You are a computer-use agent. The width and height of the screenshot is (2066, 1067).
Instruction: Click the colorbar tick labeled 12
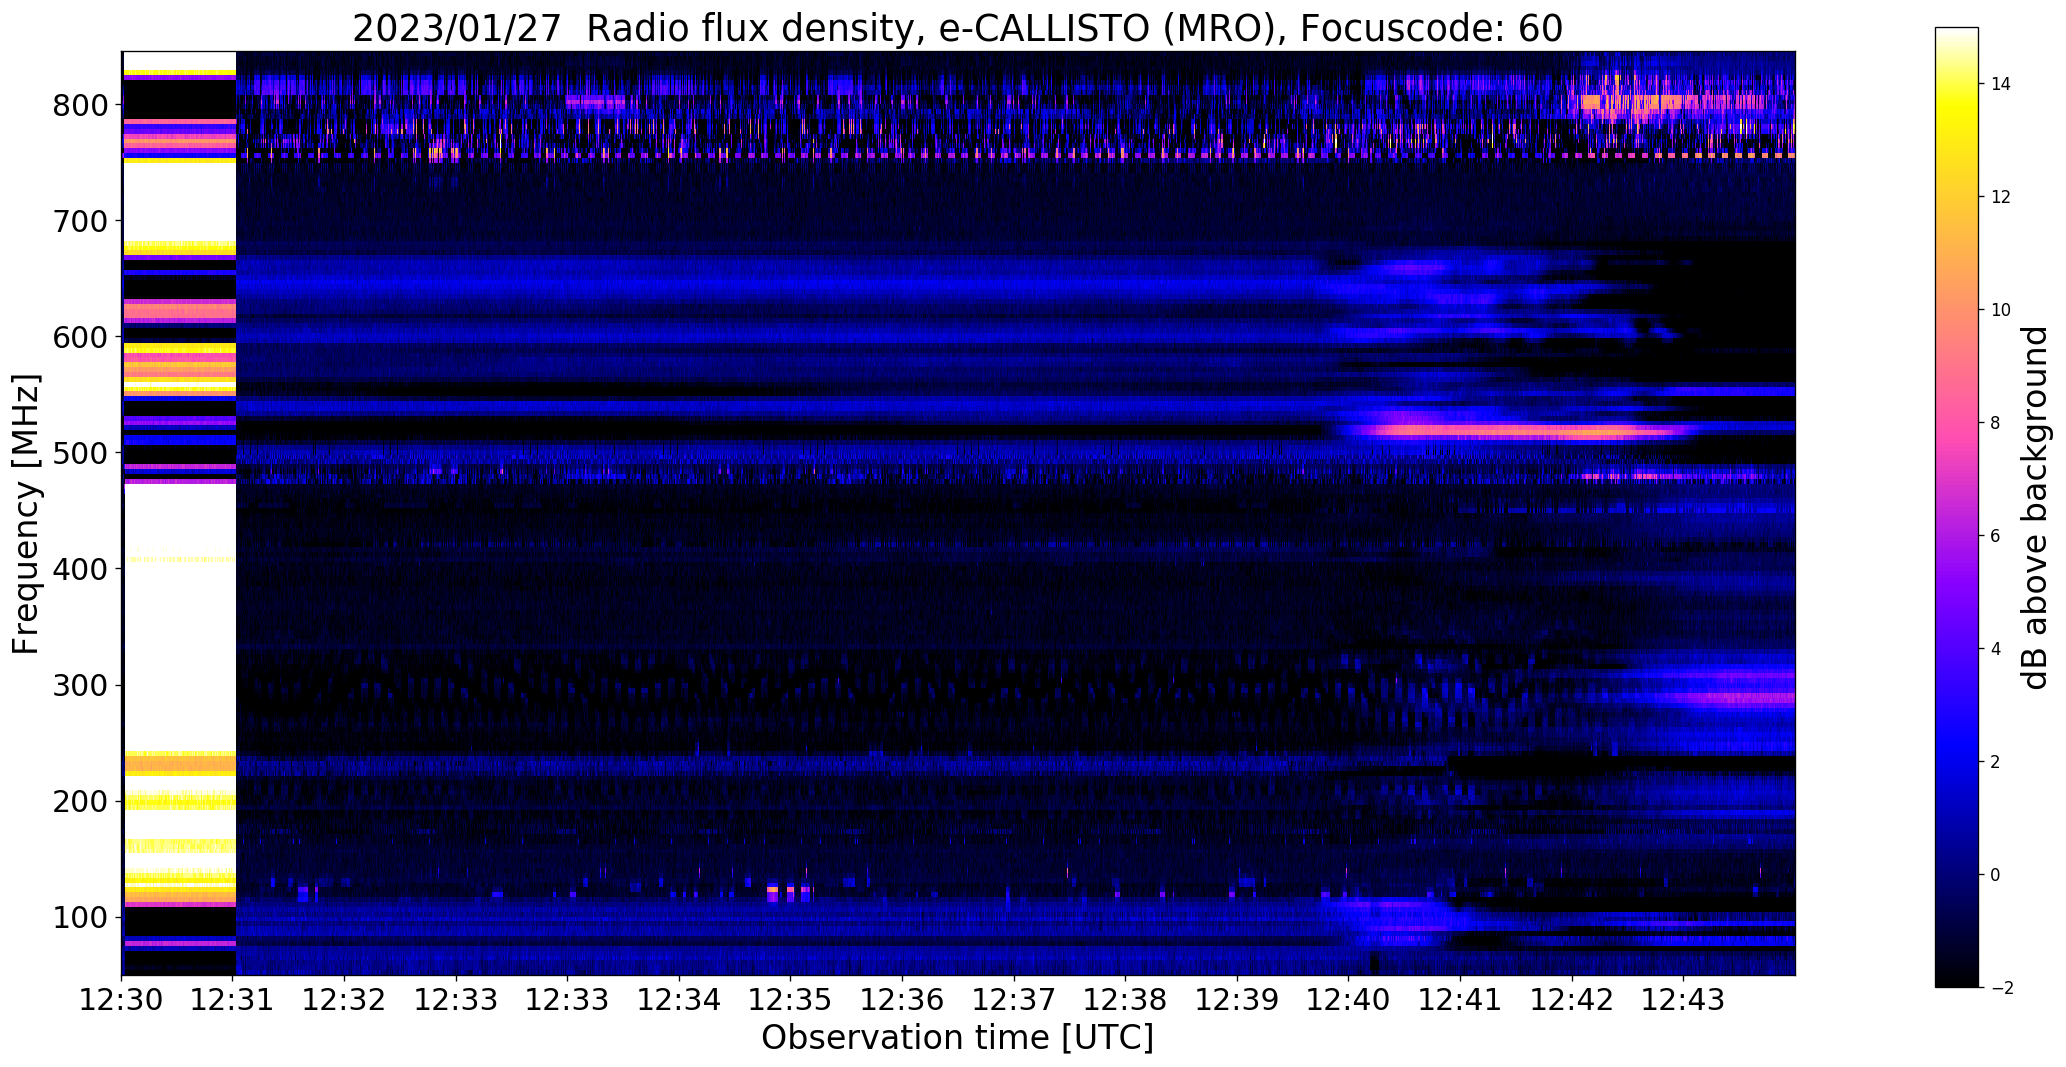click(2000, 197)
